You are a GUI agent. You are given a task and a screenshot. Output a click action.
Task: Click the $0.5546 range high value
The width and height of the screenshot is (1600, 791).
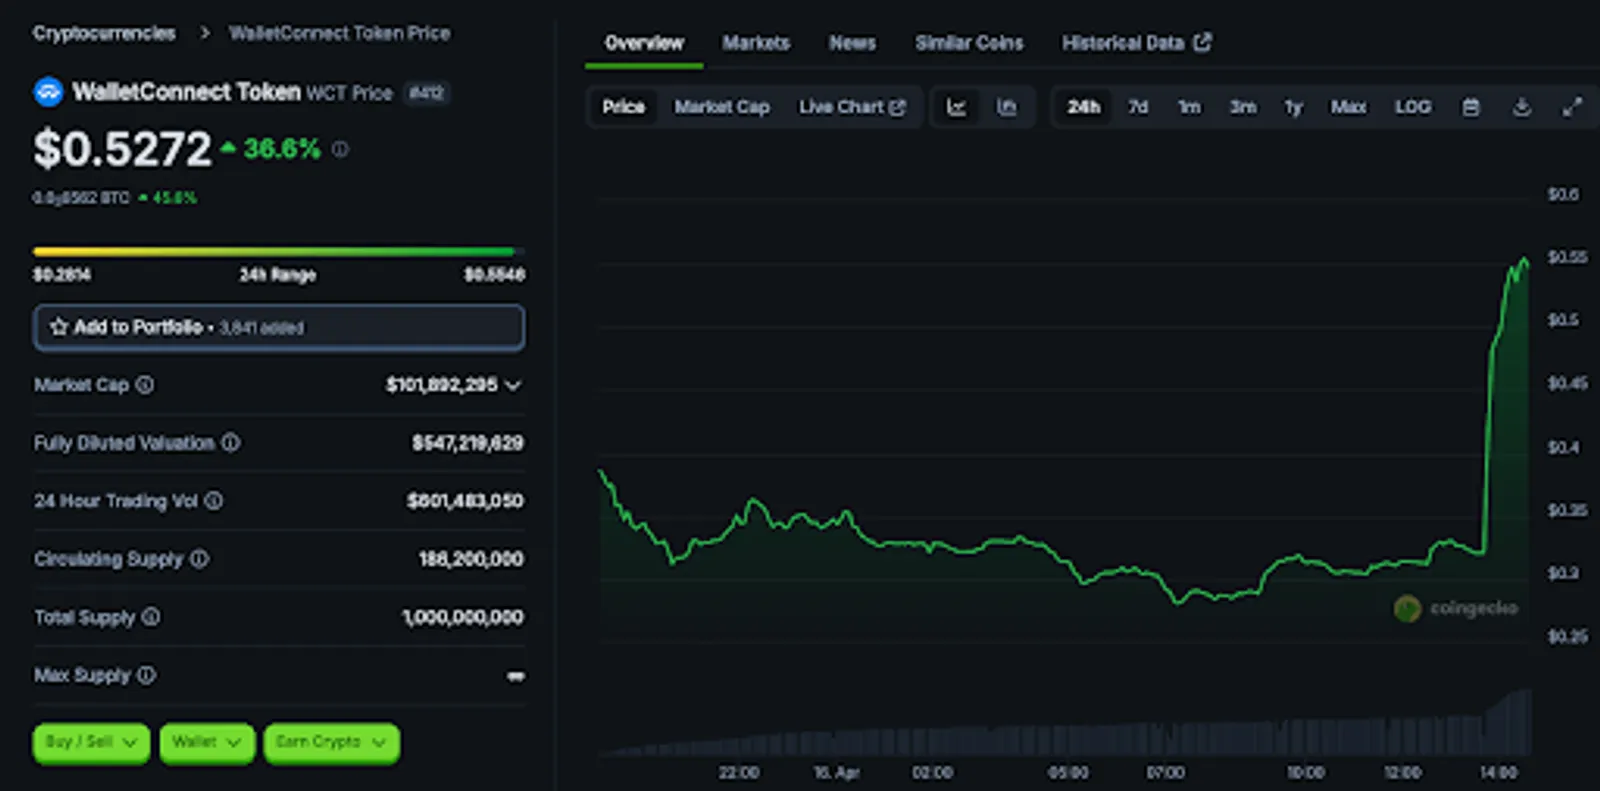[495, 275]
